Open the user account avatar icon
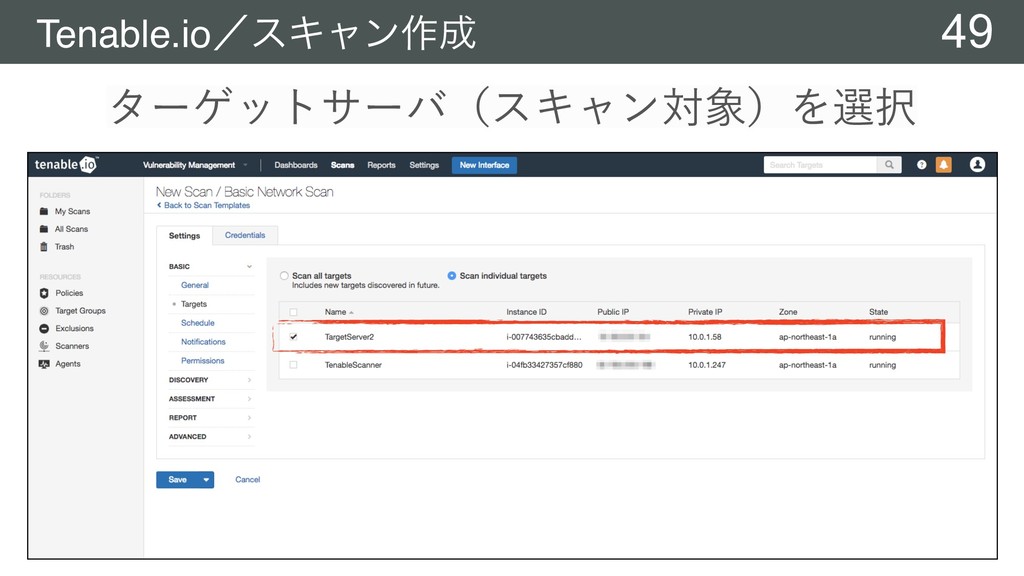This screenshot has width=1024, height=576. click(977, 165)
